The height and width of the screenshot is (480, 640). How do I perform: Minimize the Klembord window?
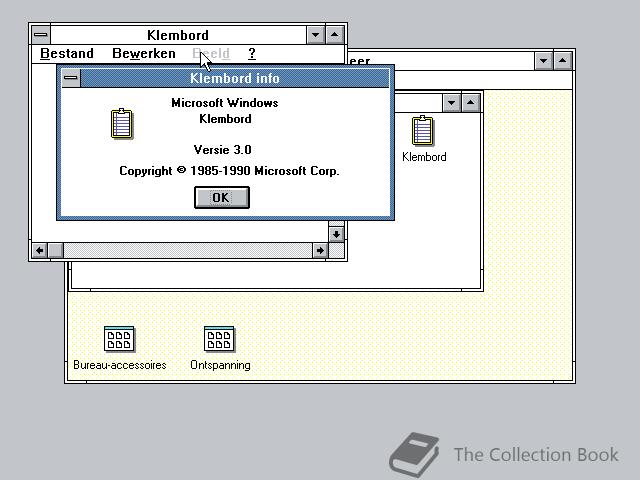(x=316, y=35)
